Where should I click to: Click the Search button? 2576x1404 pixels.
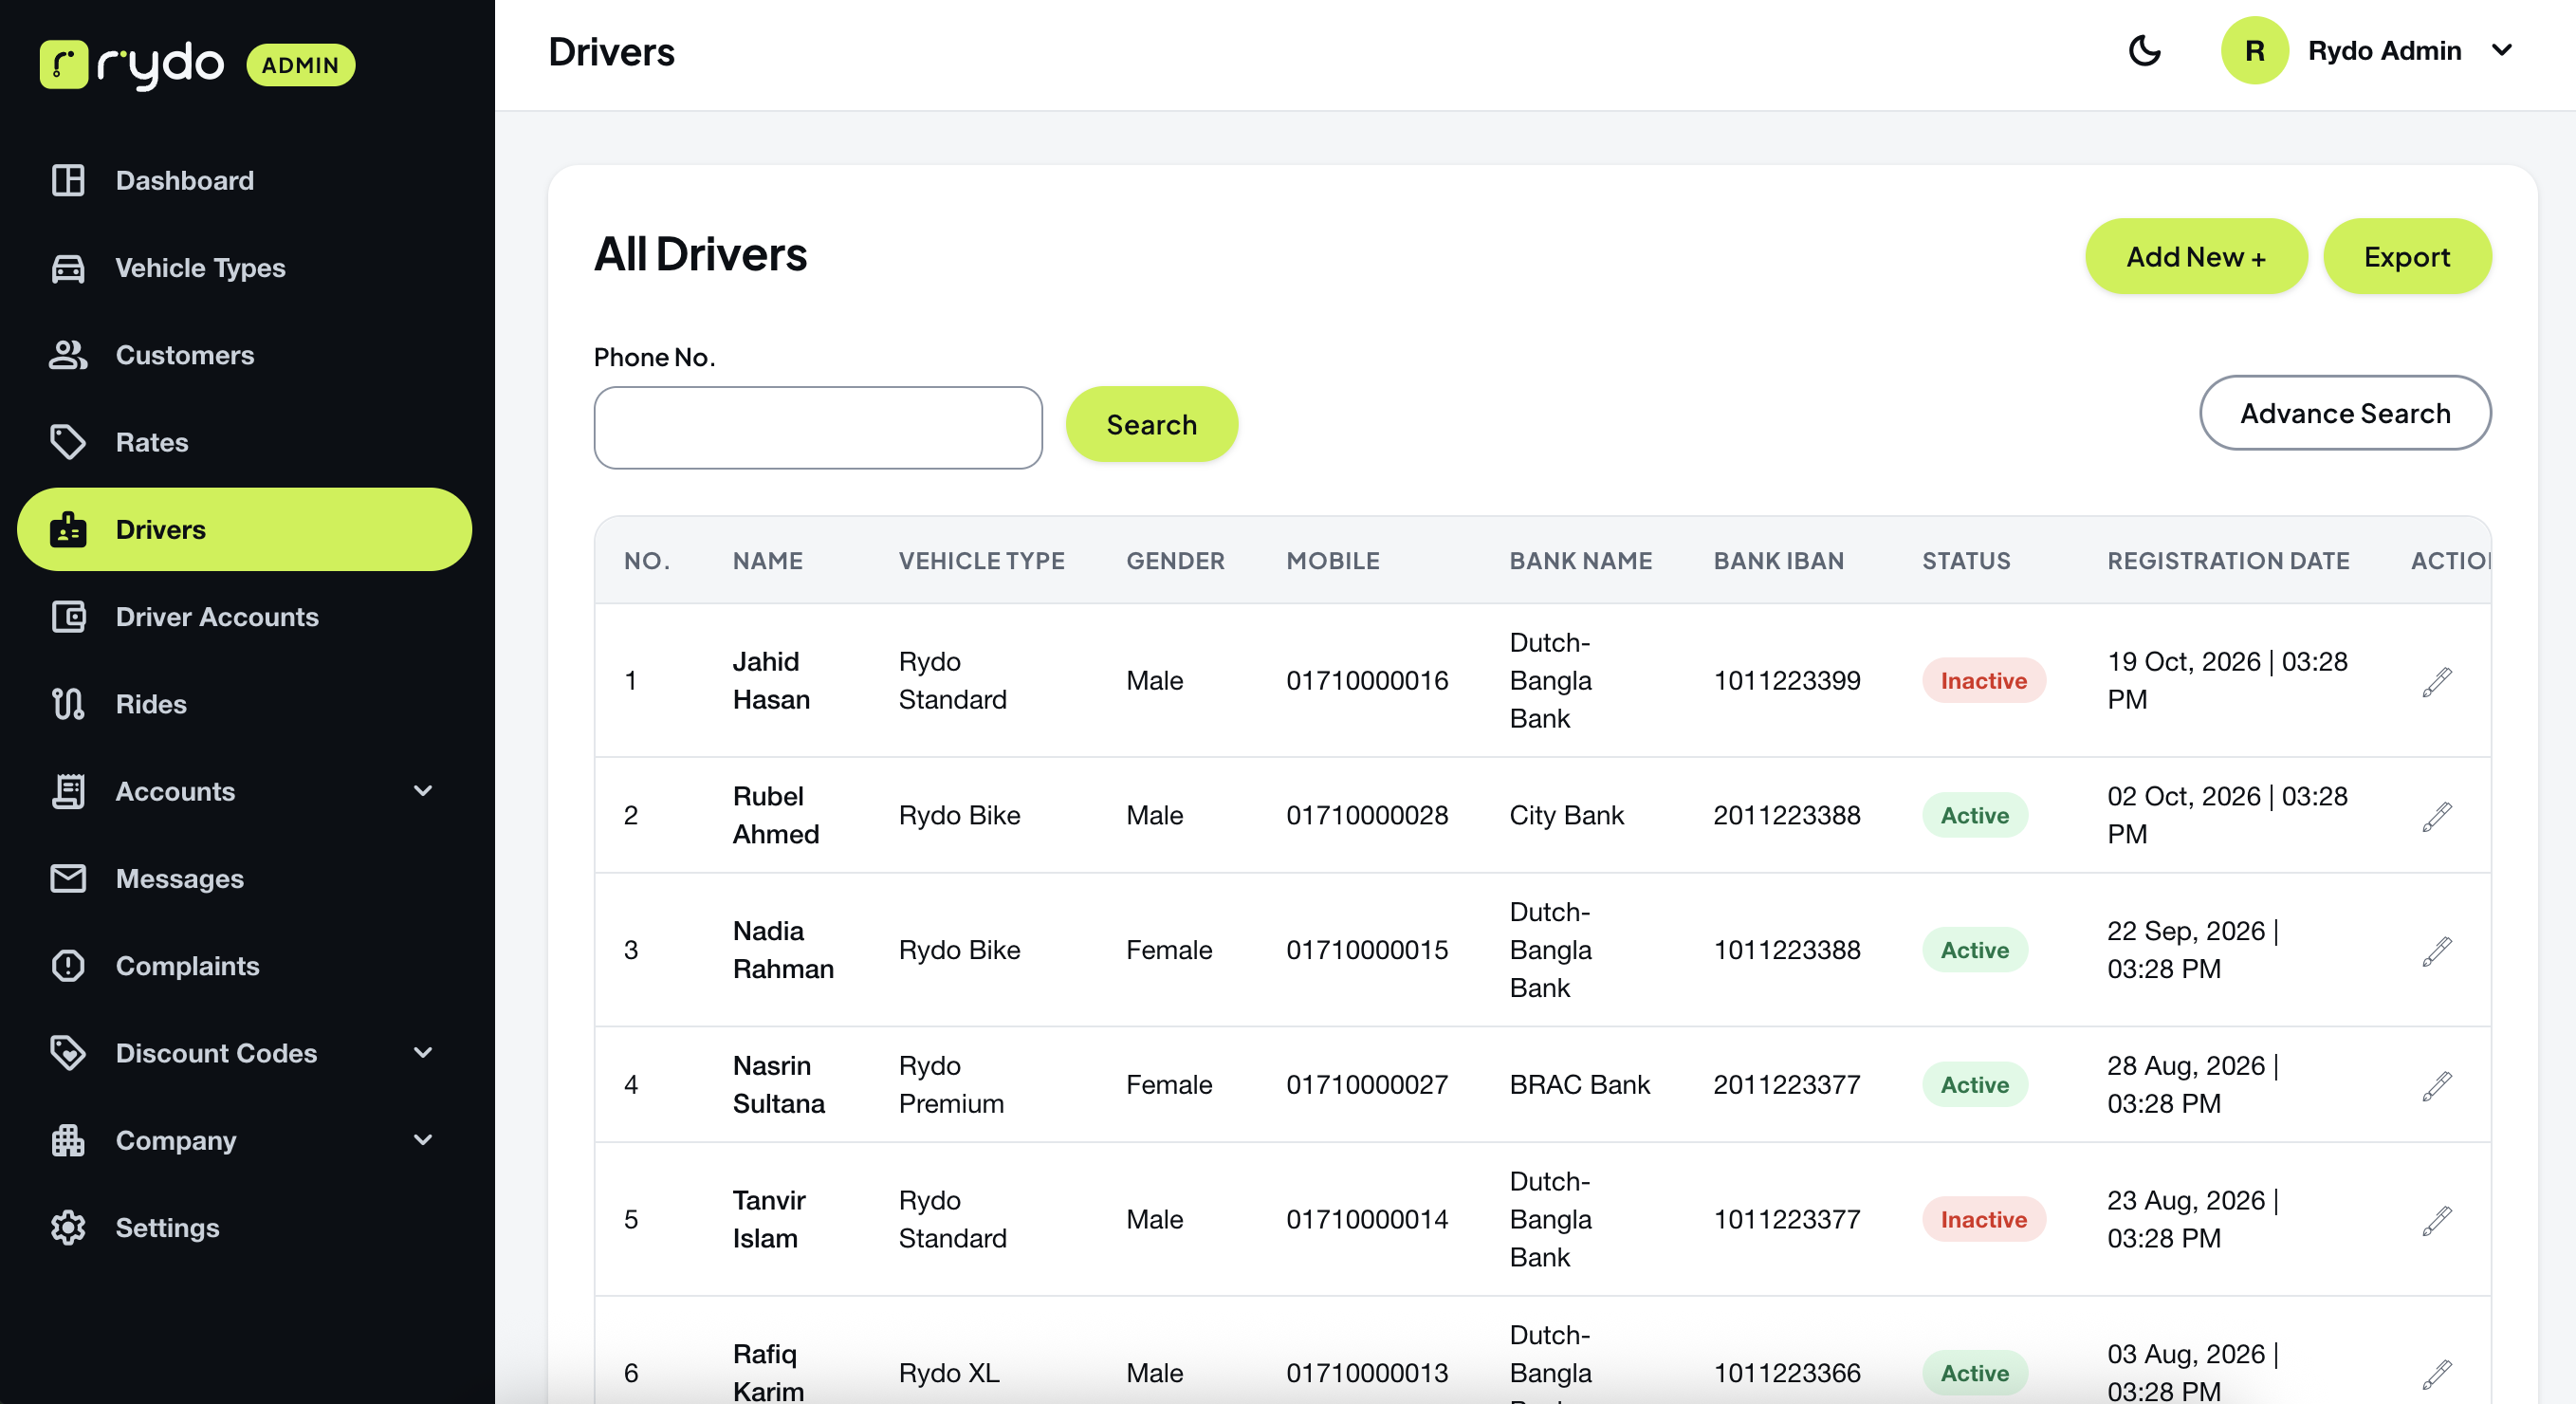pos(1152,425)
